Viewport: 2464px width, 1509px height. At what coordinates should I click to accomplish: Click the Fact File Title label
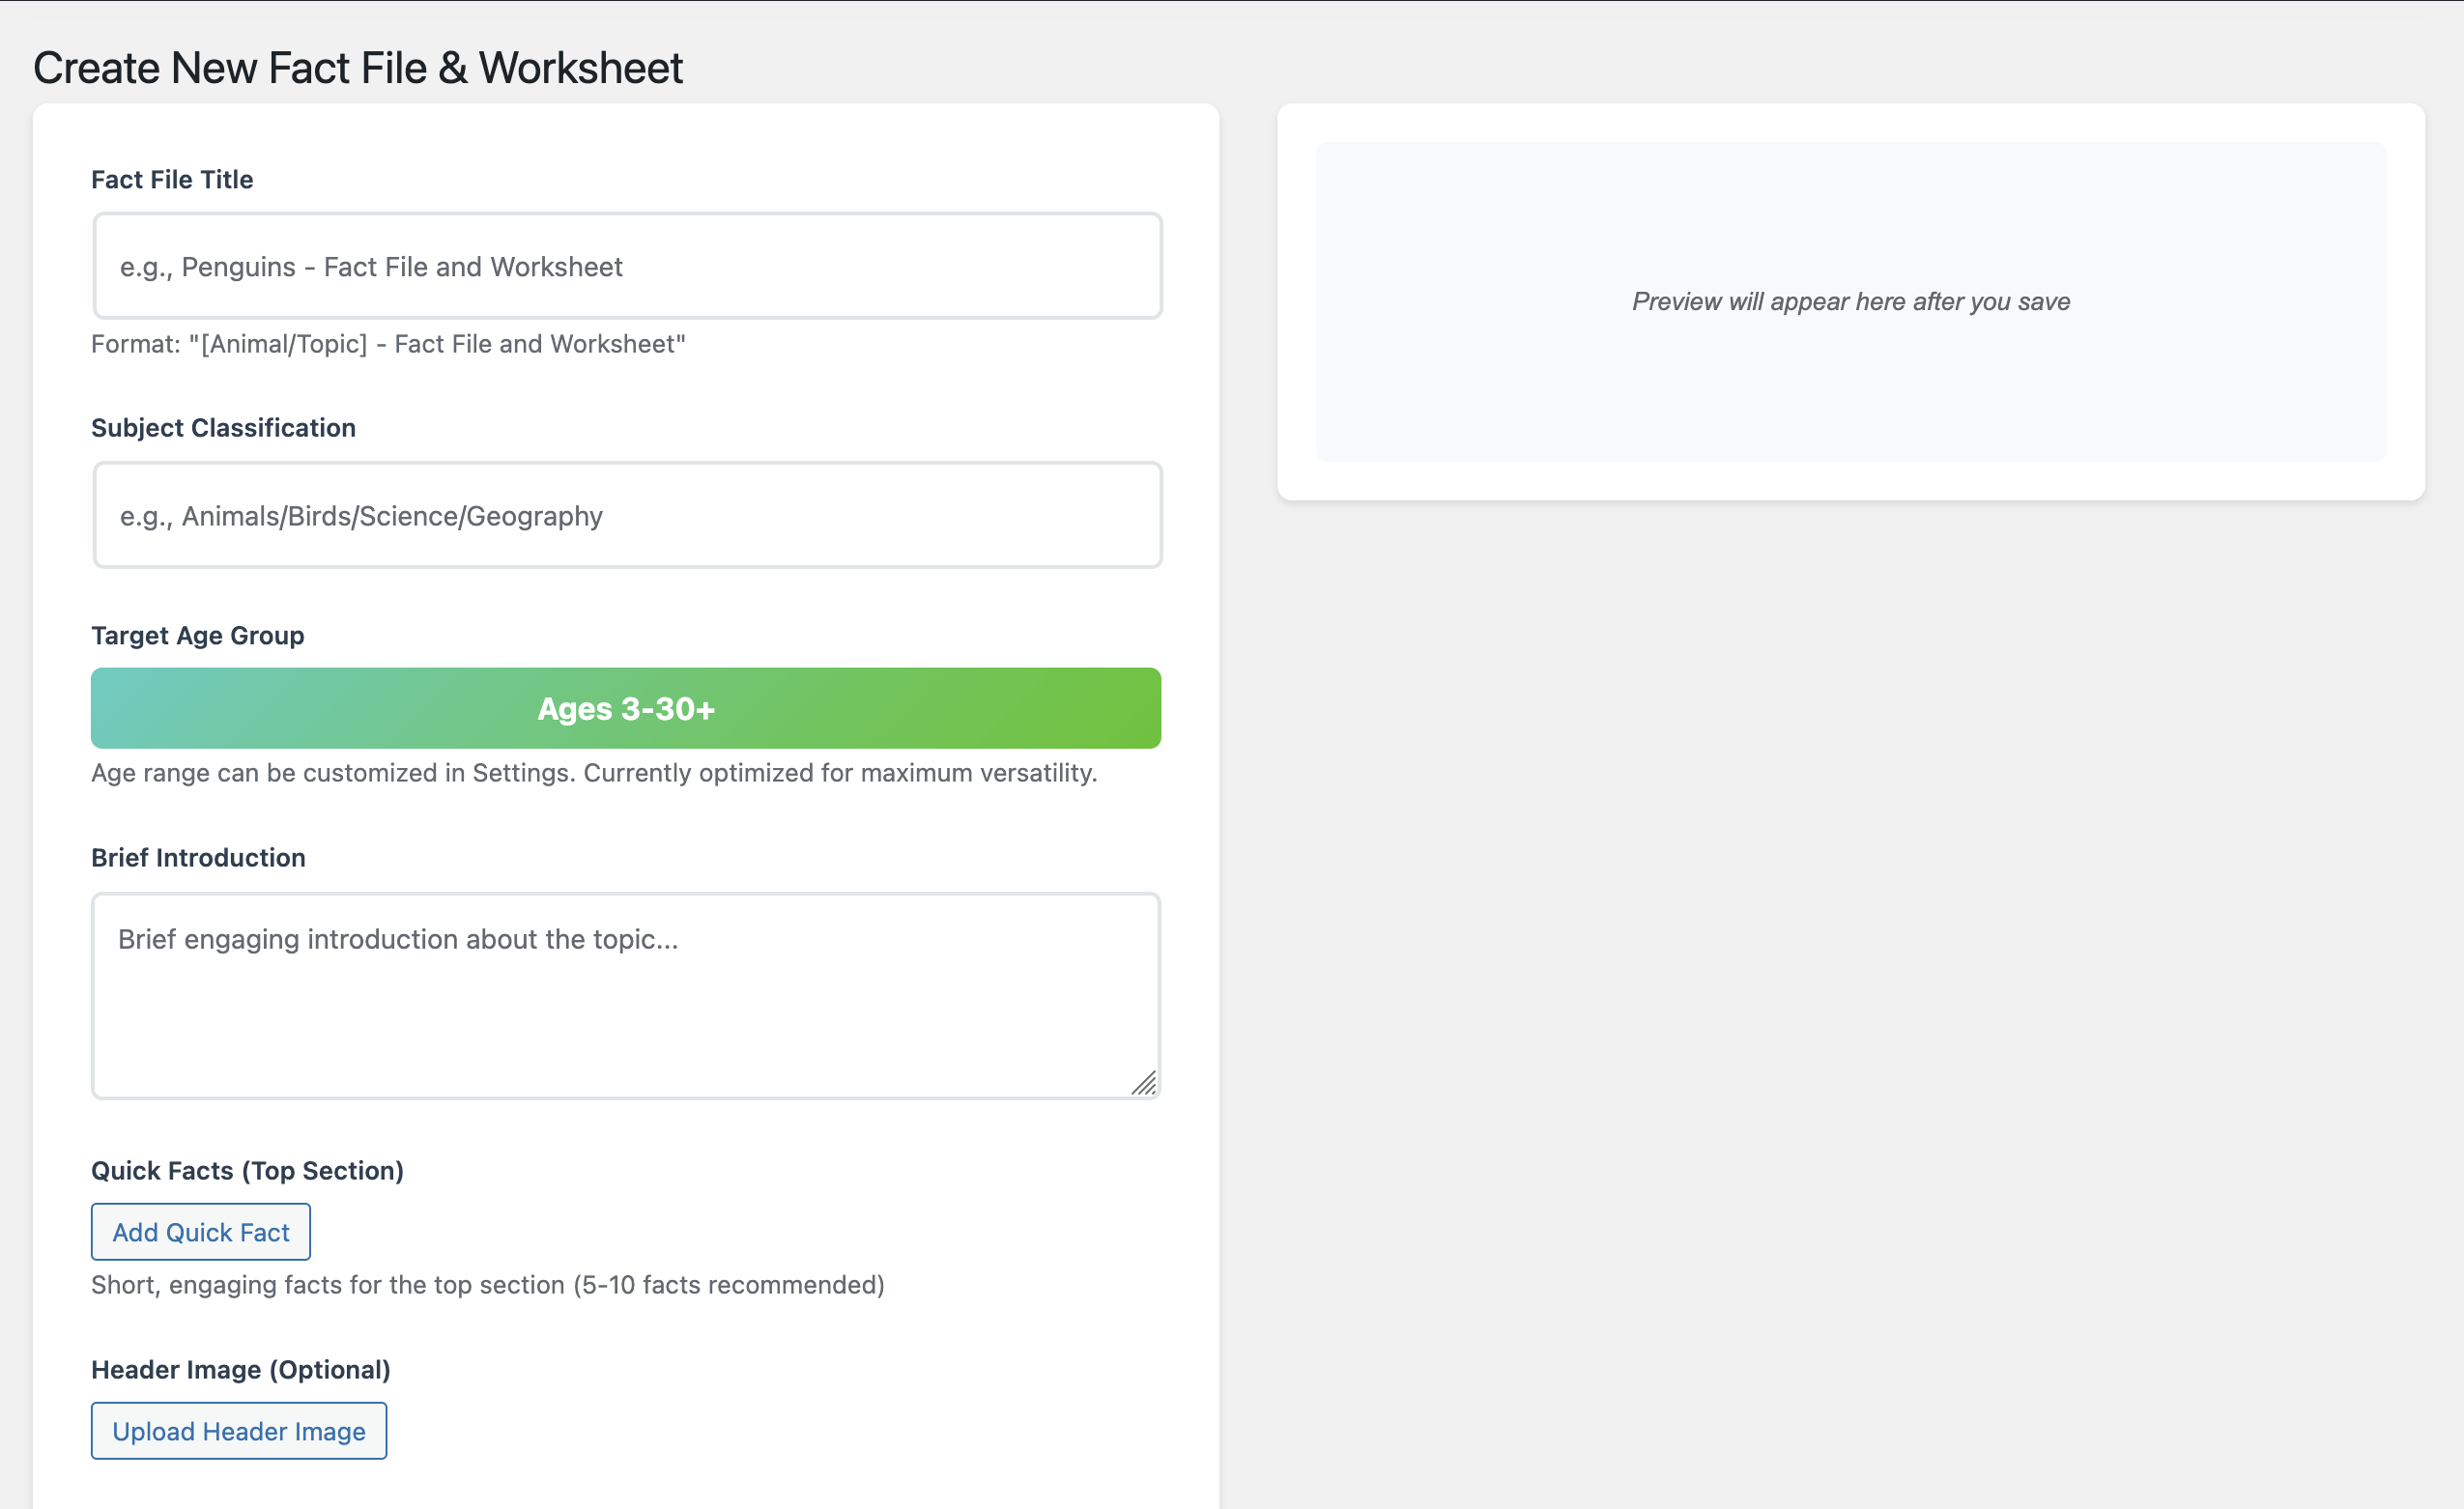coord(172,179)
